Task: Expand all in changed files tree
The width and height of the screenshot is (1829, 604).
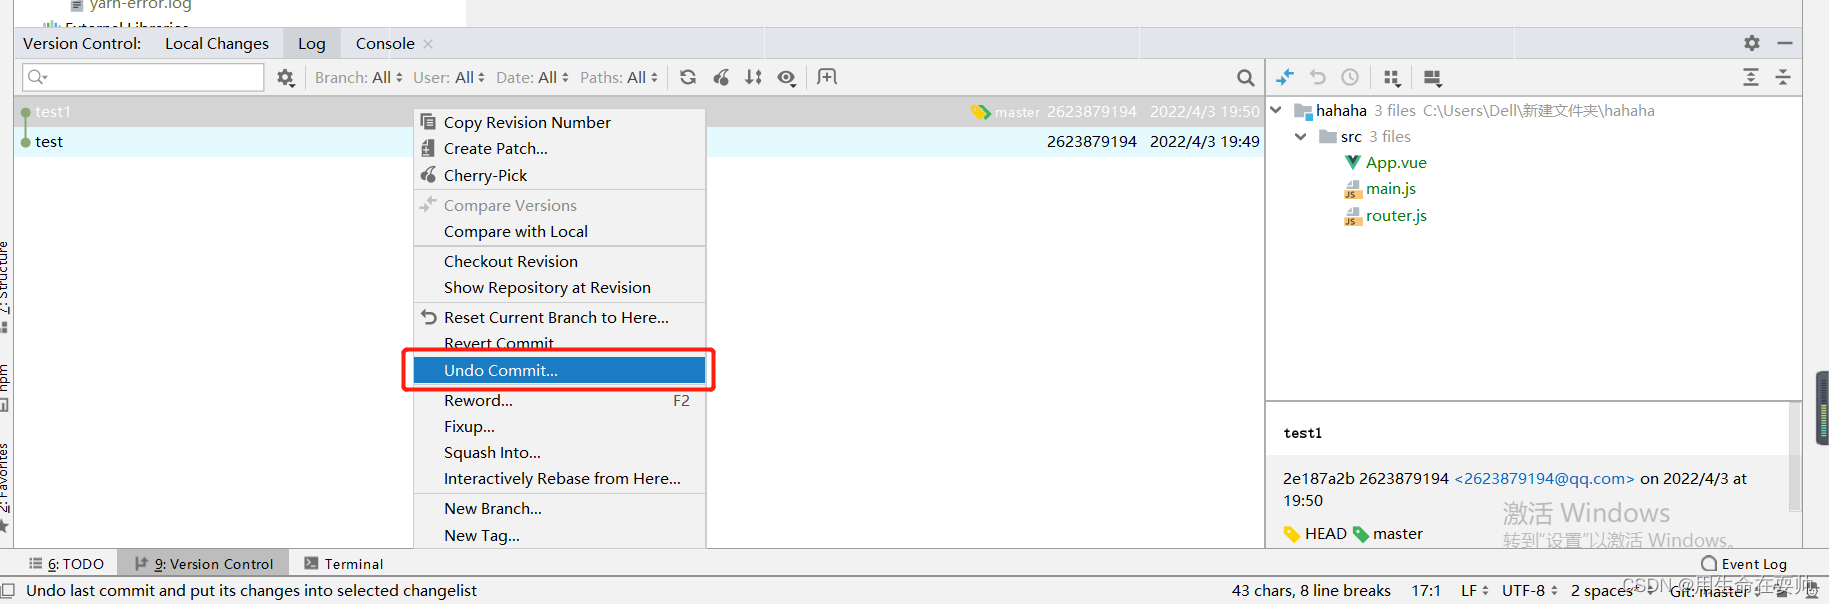Action: point(1751,77)
